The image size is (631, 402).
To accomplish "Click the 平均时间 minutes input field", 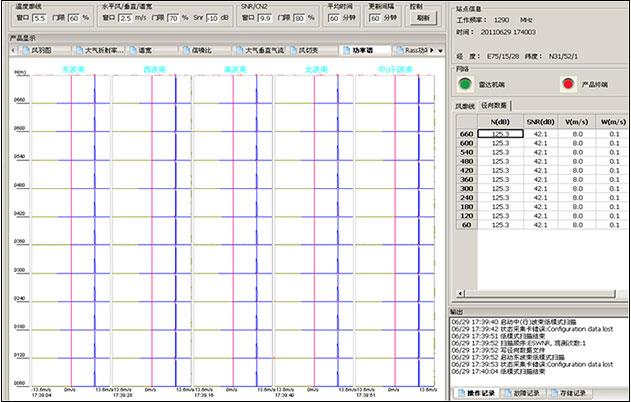I will pyautogui.click(x=333, y=18).
